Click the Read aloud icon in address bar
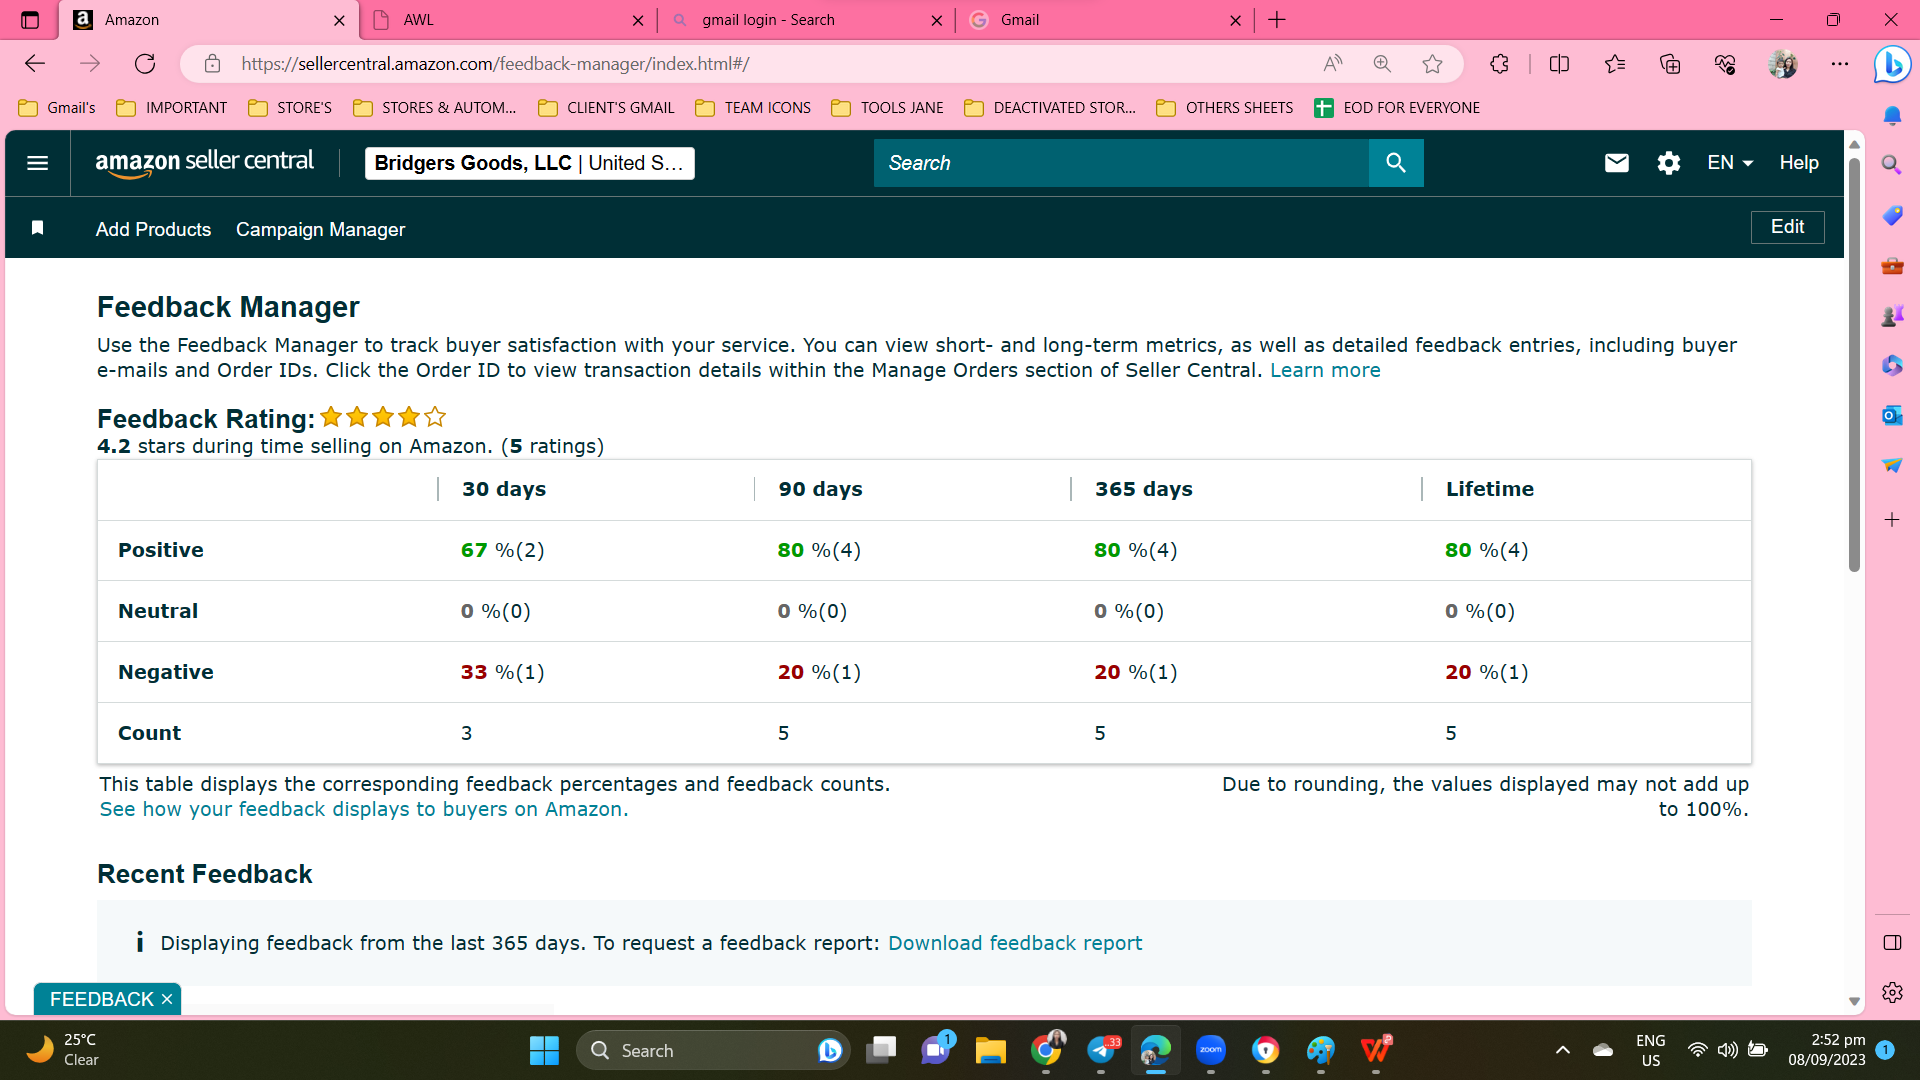Image resolution: width=1920 pixels, height=1080 pixels. pos(1333,64)
